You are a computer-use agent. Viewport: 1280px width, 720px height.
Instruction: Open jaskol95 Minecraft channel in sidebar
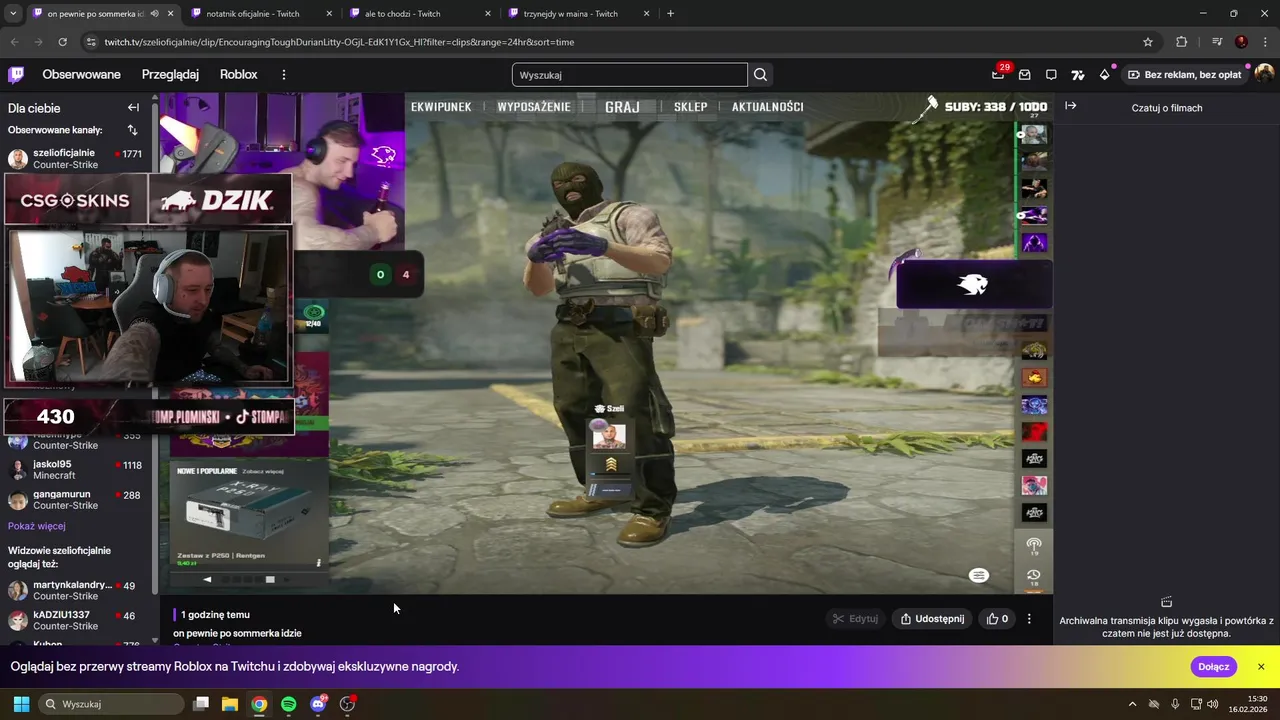pos(76,470)
